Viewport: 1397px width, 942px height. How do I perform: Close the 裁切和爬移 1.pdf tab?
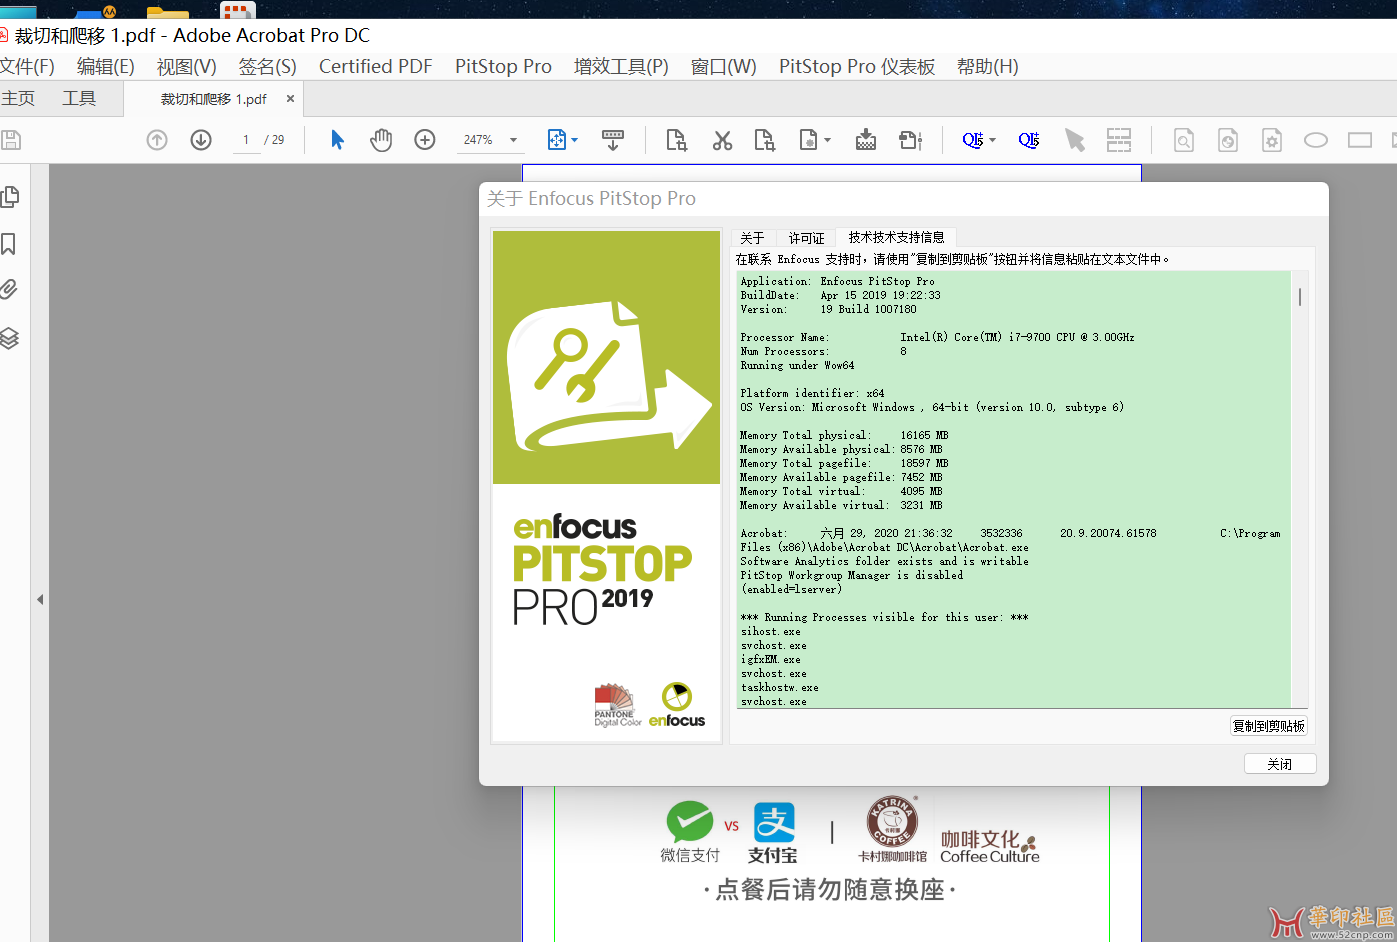(290, 99)
